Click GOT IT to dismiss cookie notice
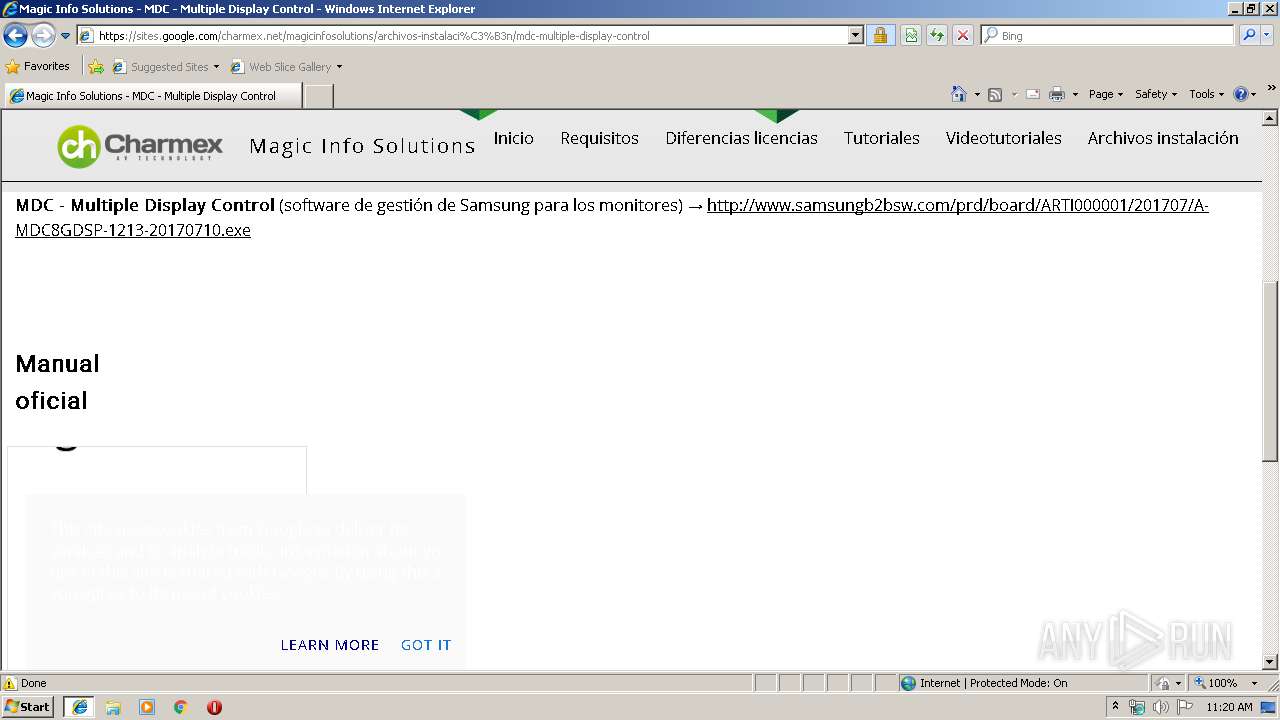Viewport: 1280px width, 720px height. [x=426, y=645]
